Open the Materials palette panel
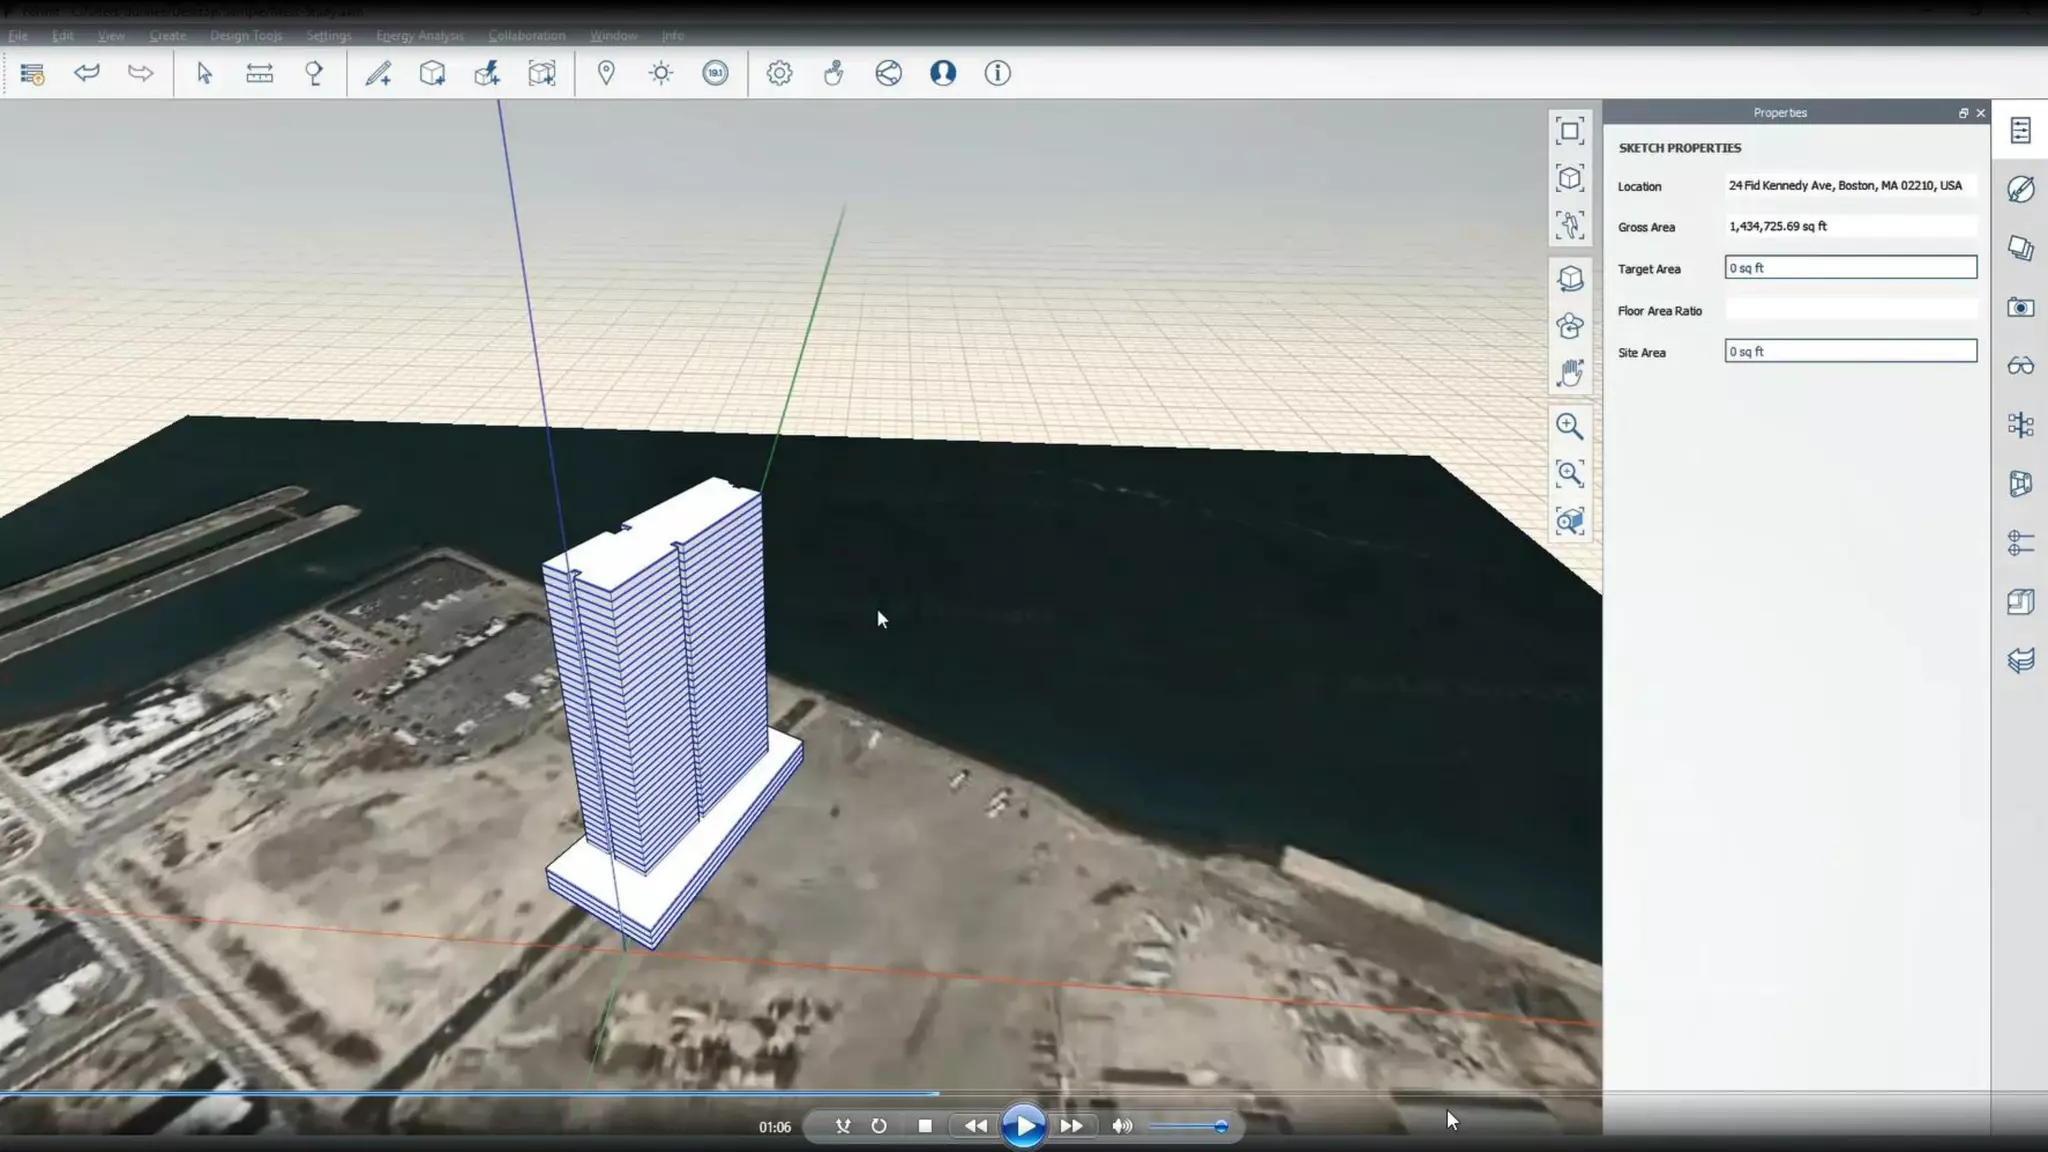Viewport: 2048px width, 1152px height. [2020, 189]
